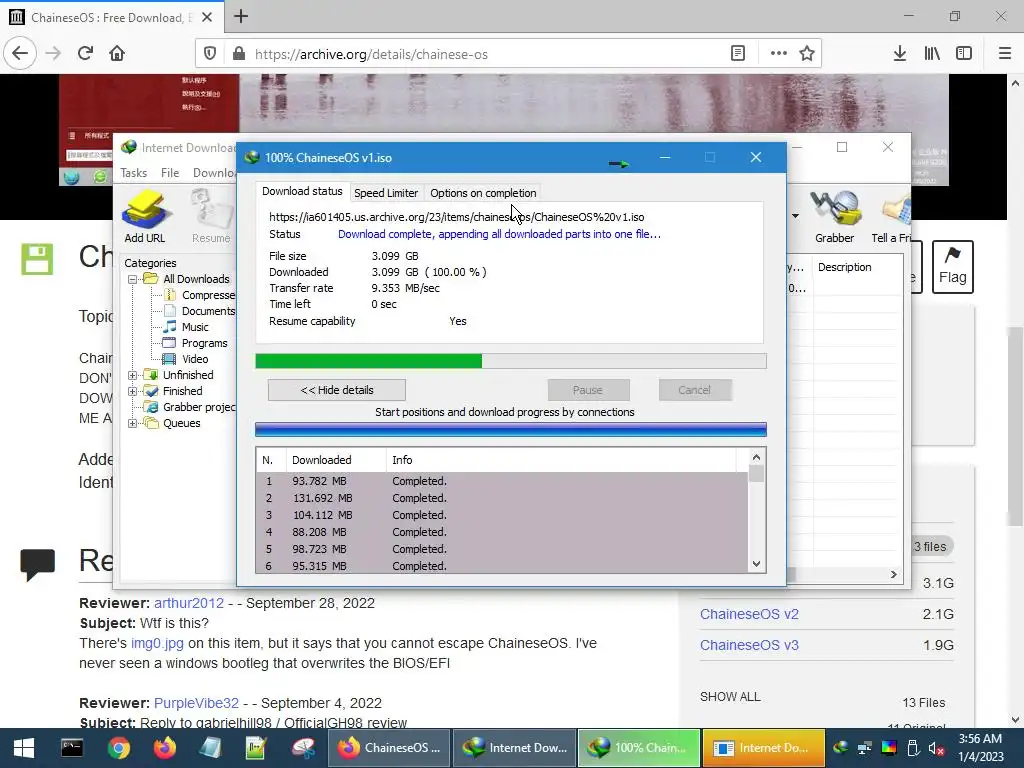Image resolution: width=1024 pixels, height=768 pixels.
Task: Open Windows Start menu
Action: [24, 748]
